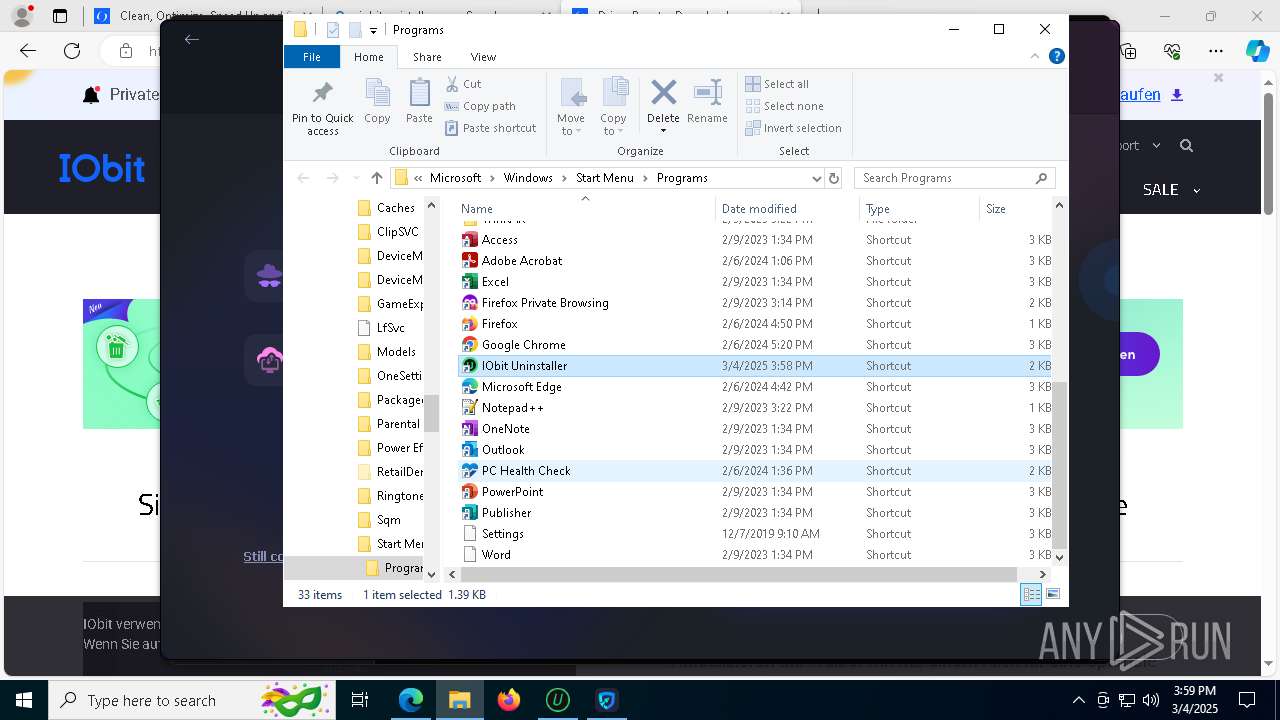Select Firefox Private Browsing shortcut
1280x720 pixels.
pos(755,303)
